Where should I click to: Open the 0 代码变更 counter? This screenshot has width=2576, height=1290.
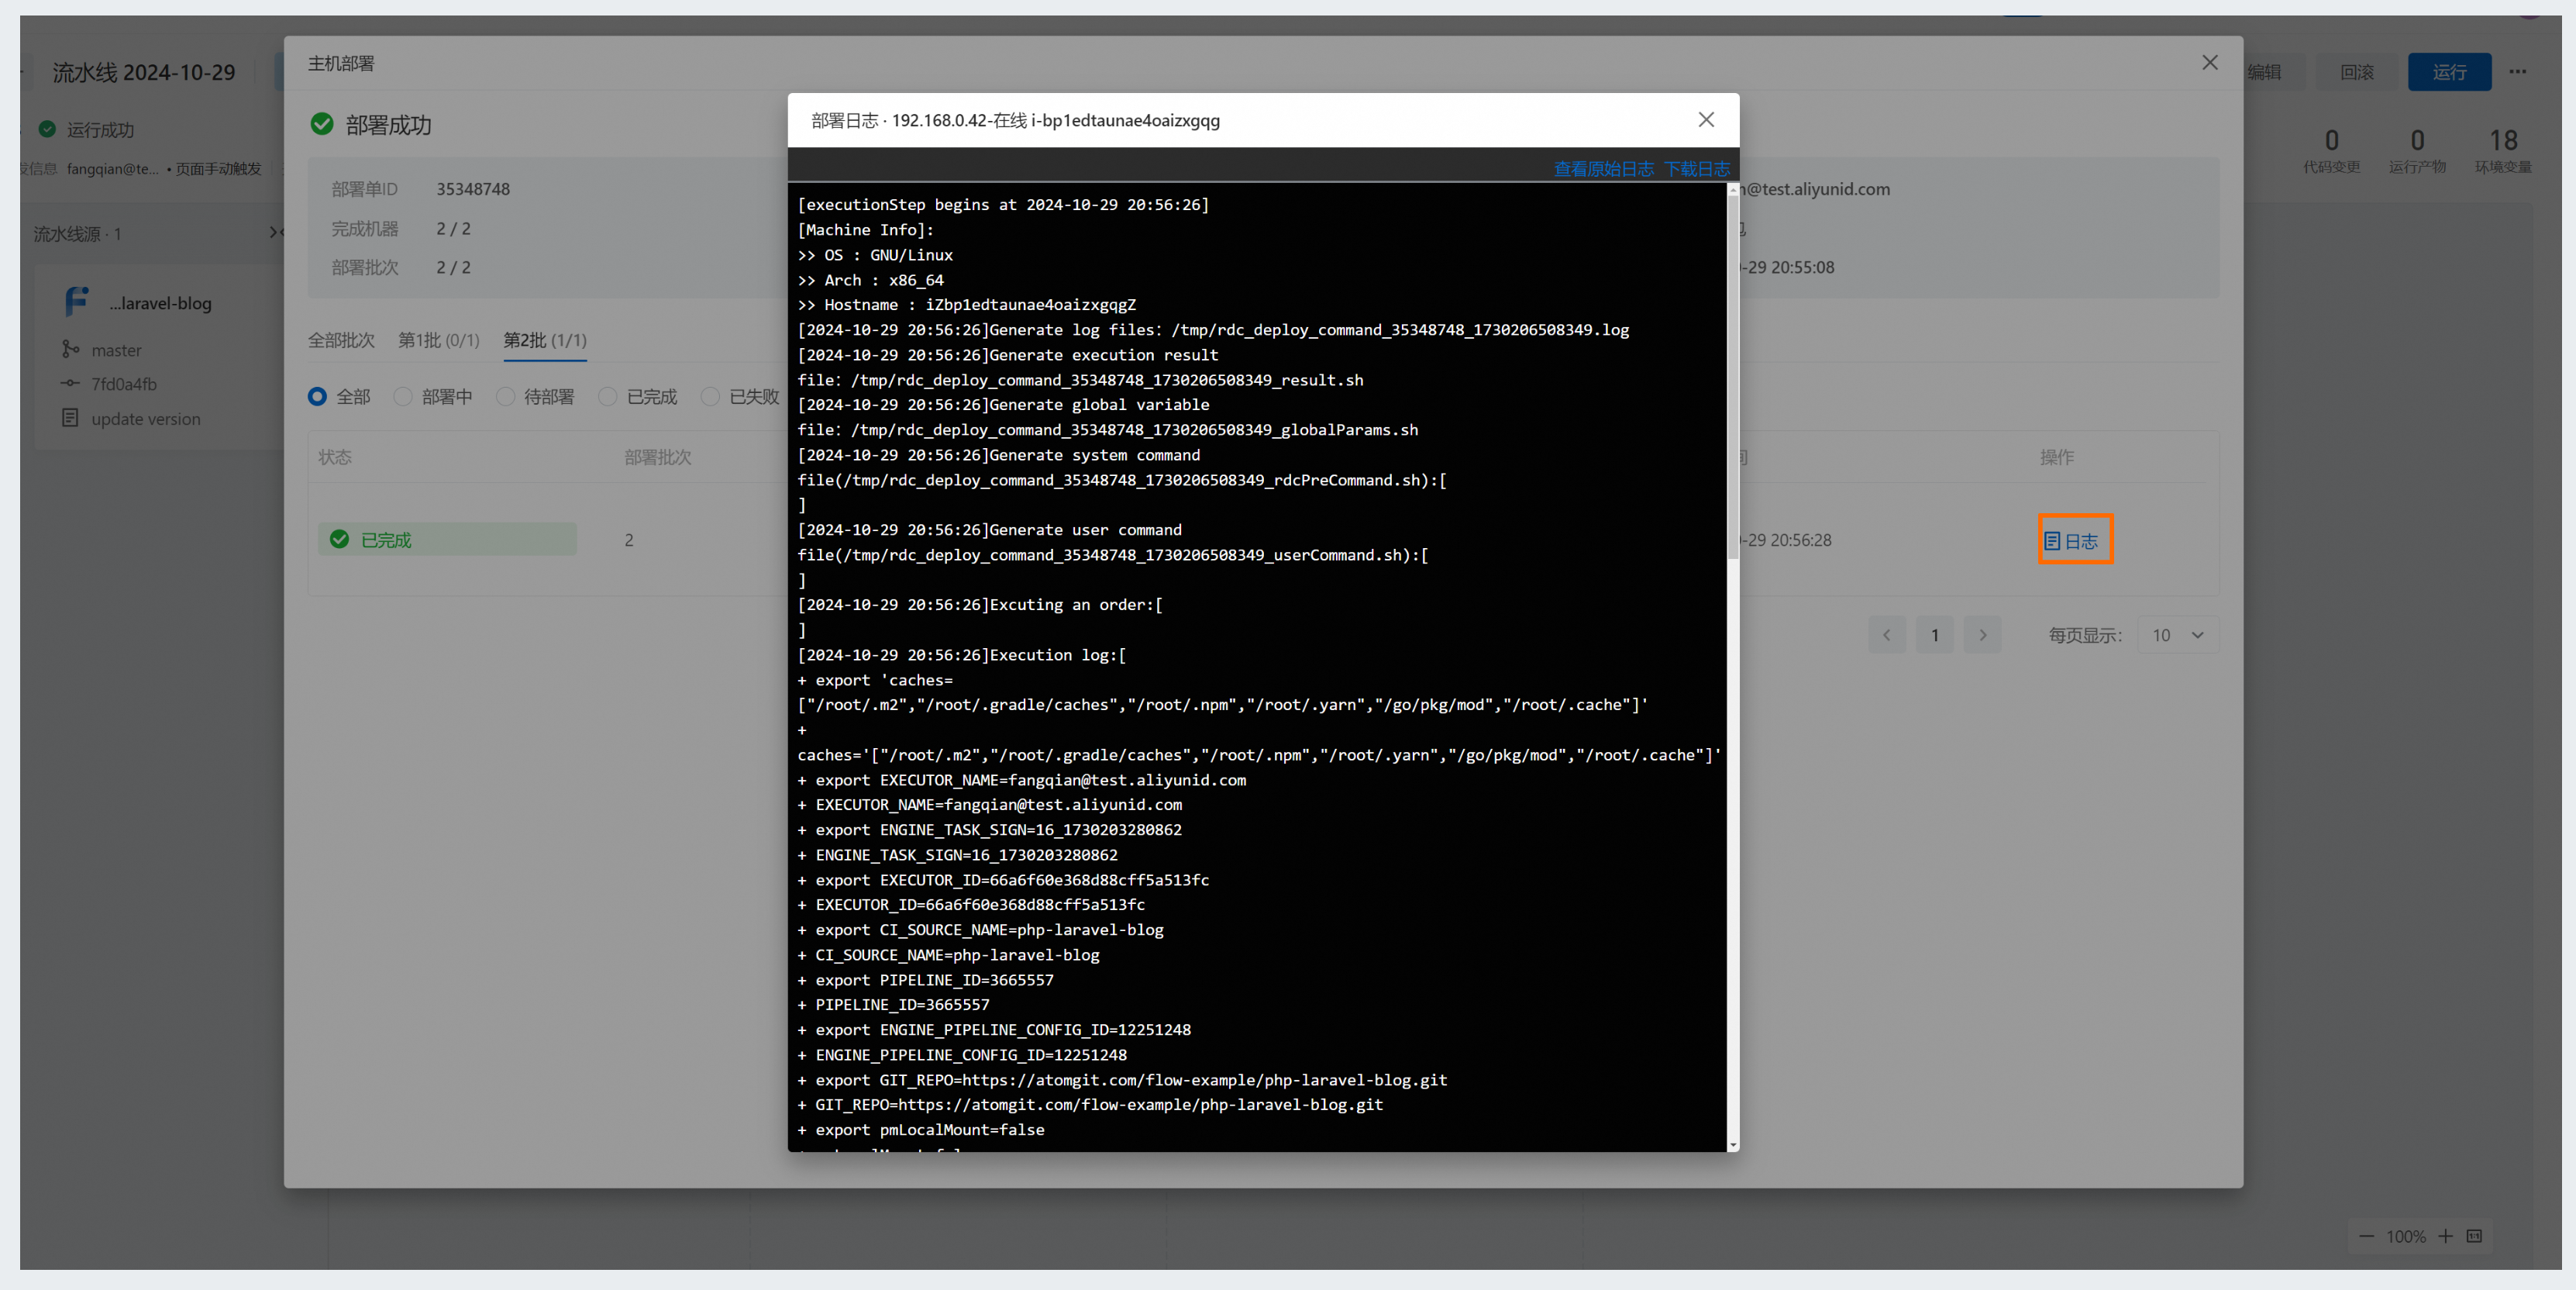(x=2332, y=151)
